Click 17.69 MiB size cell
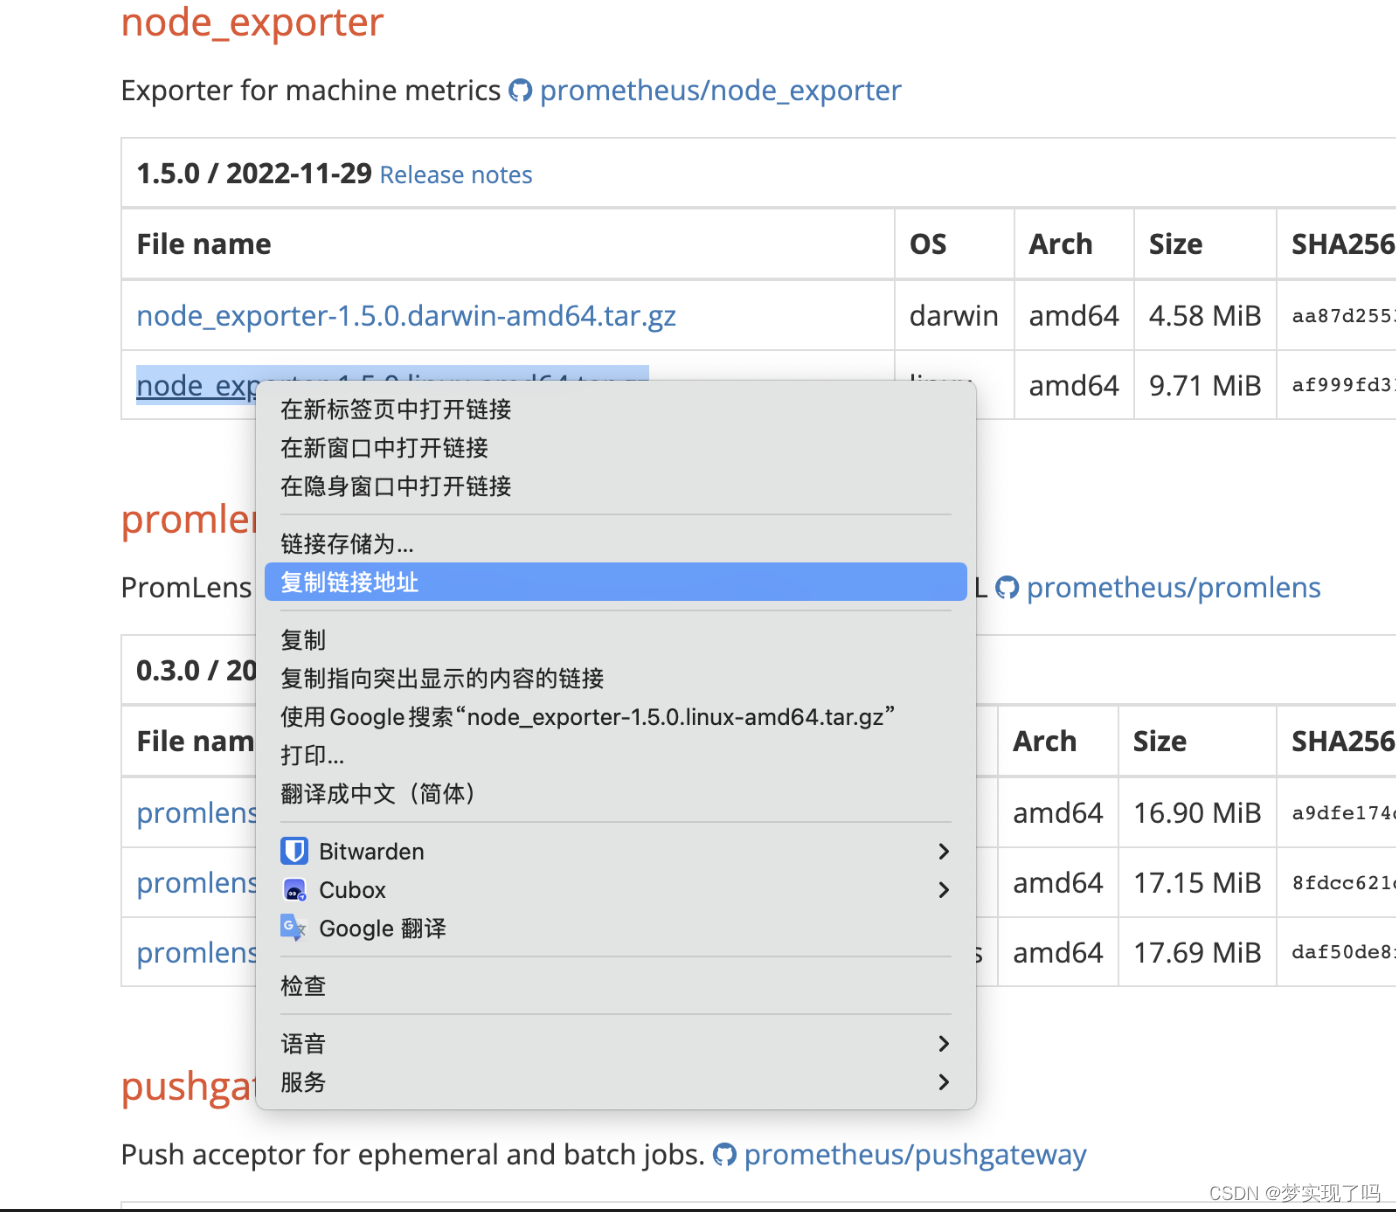The height and width of the screenshot is (1212, 1396). (x=1197, y=953)
